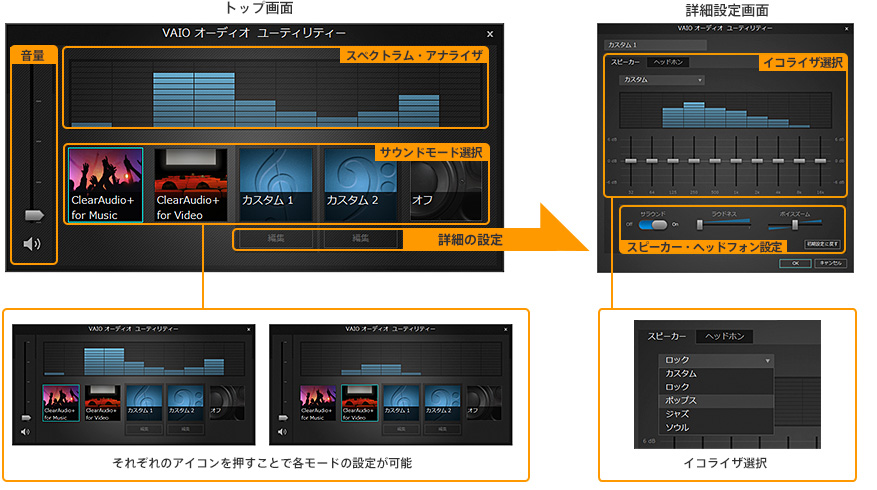Click the 音量 volume slider handle in large top-screen window
Image resolution: width=877 pixels, height=490 pixels.
pyautogui.click(x=34, y=215)
